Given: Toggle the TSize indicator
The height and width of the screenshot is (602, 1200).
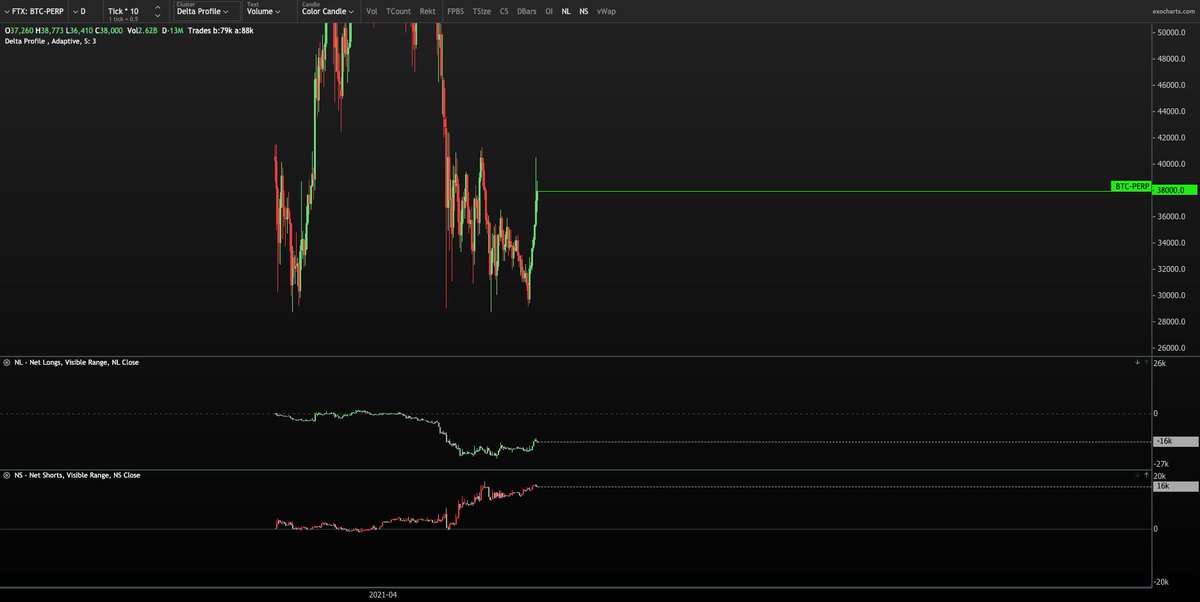Looking at the screenshot, I should (x=482, y=11).
